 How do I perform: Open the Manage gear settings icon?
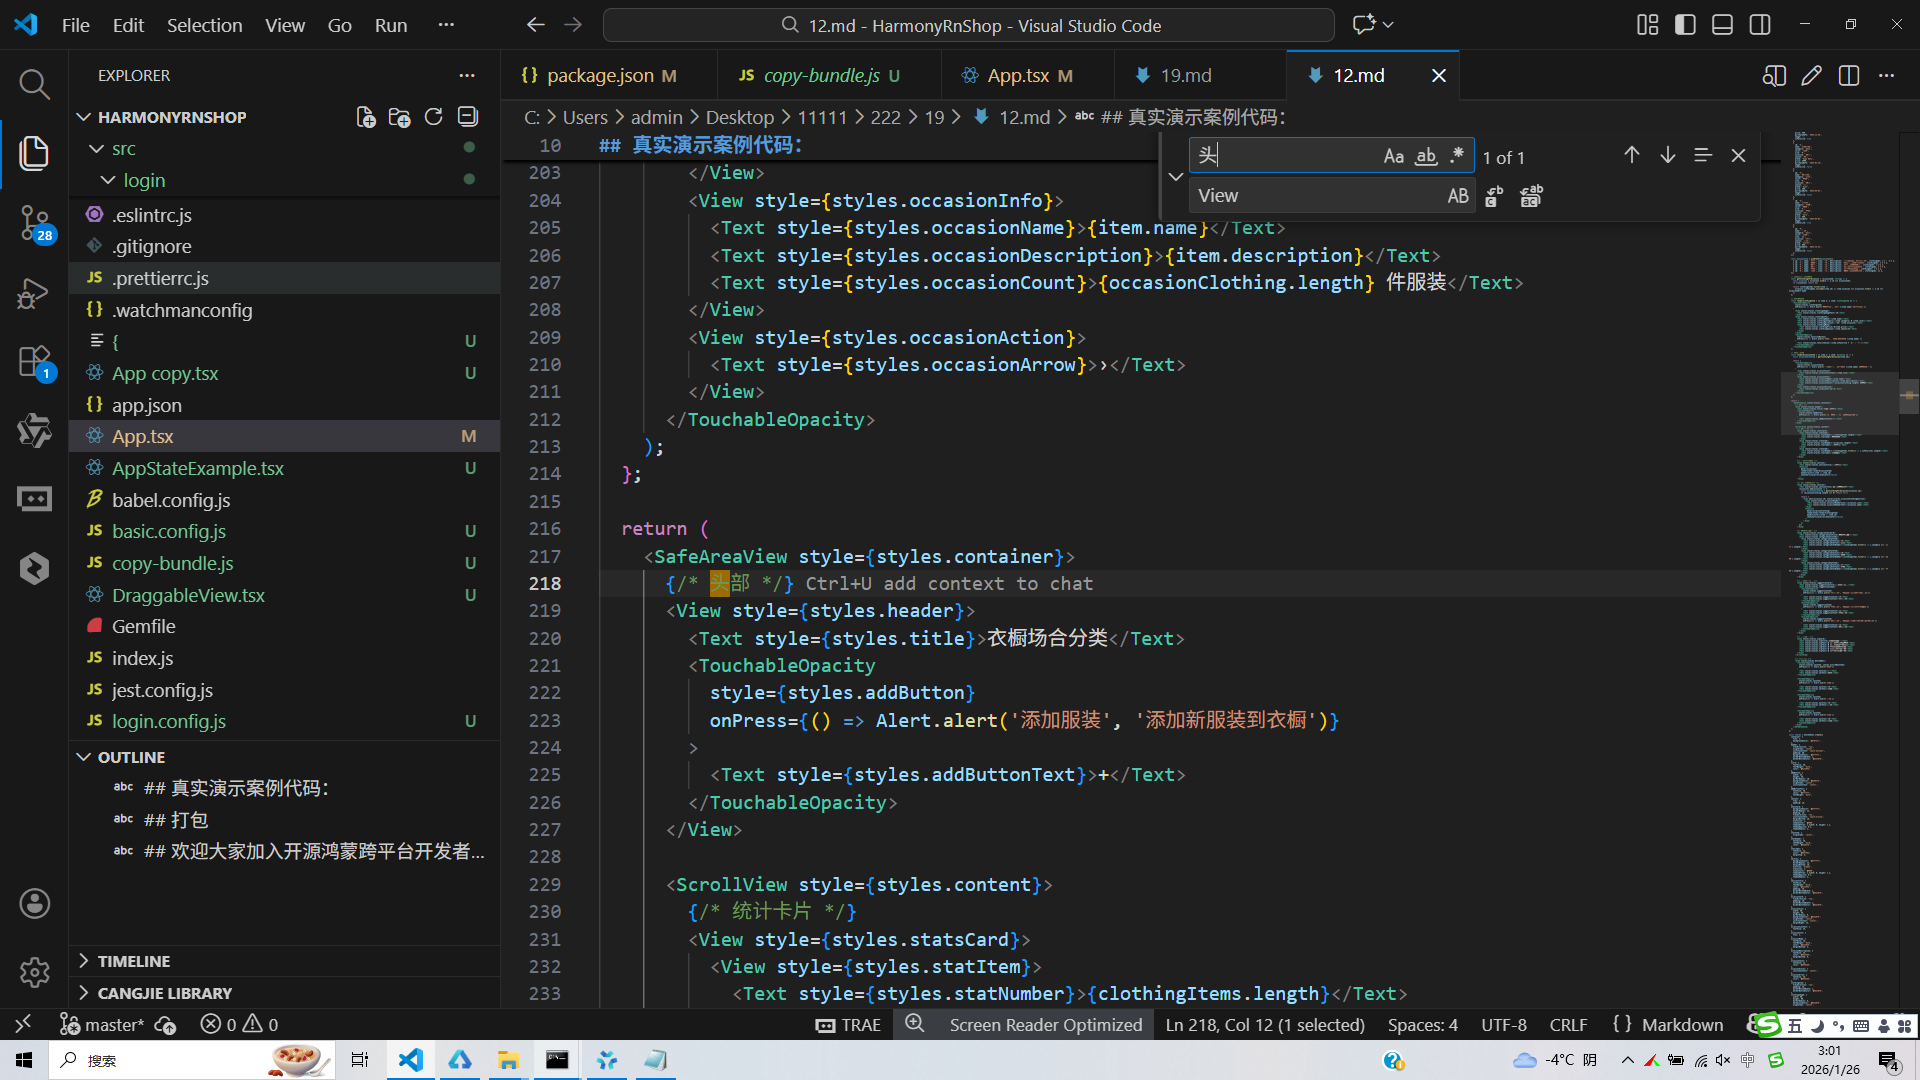[34, 972]
